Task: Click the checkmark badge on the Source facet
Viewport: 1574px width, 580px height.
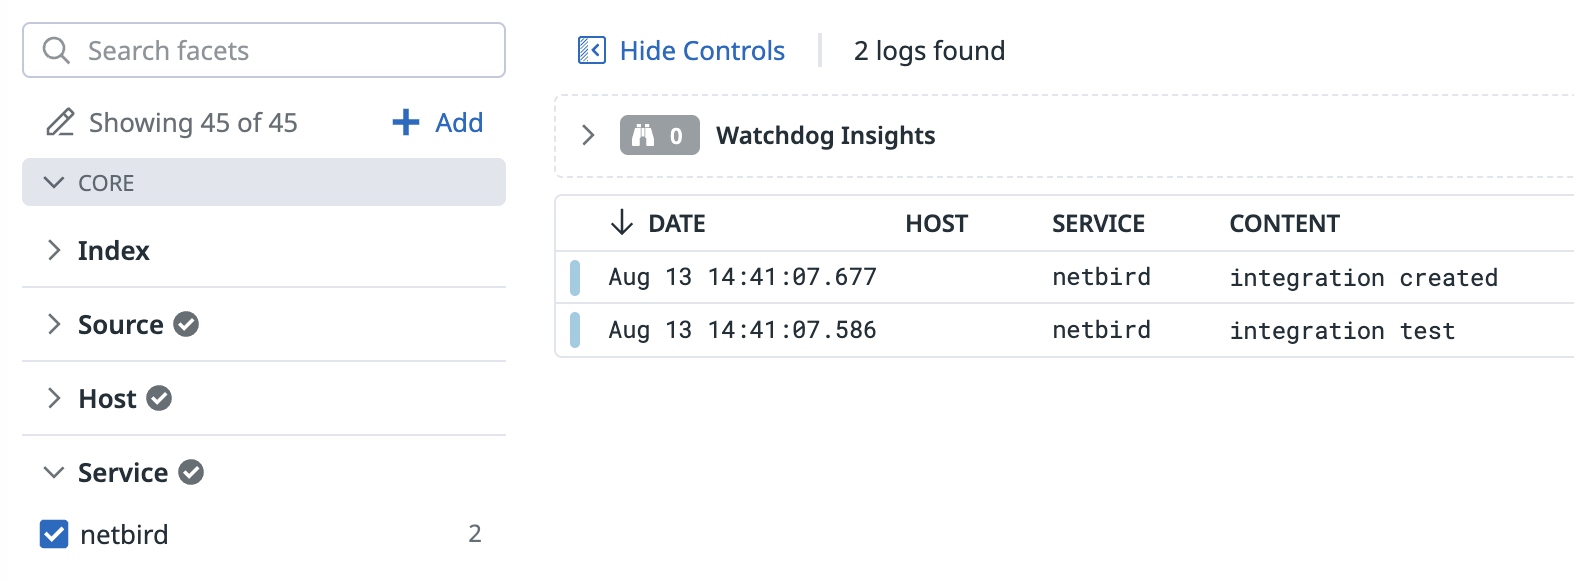Action: click(187, 324)
